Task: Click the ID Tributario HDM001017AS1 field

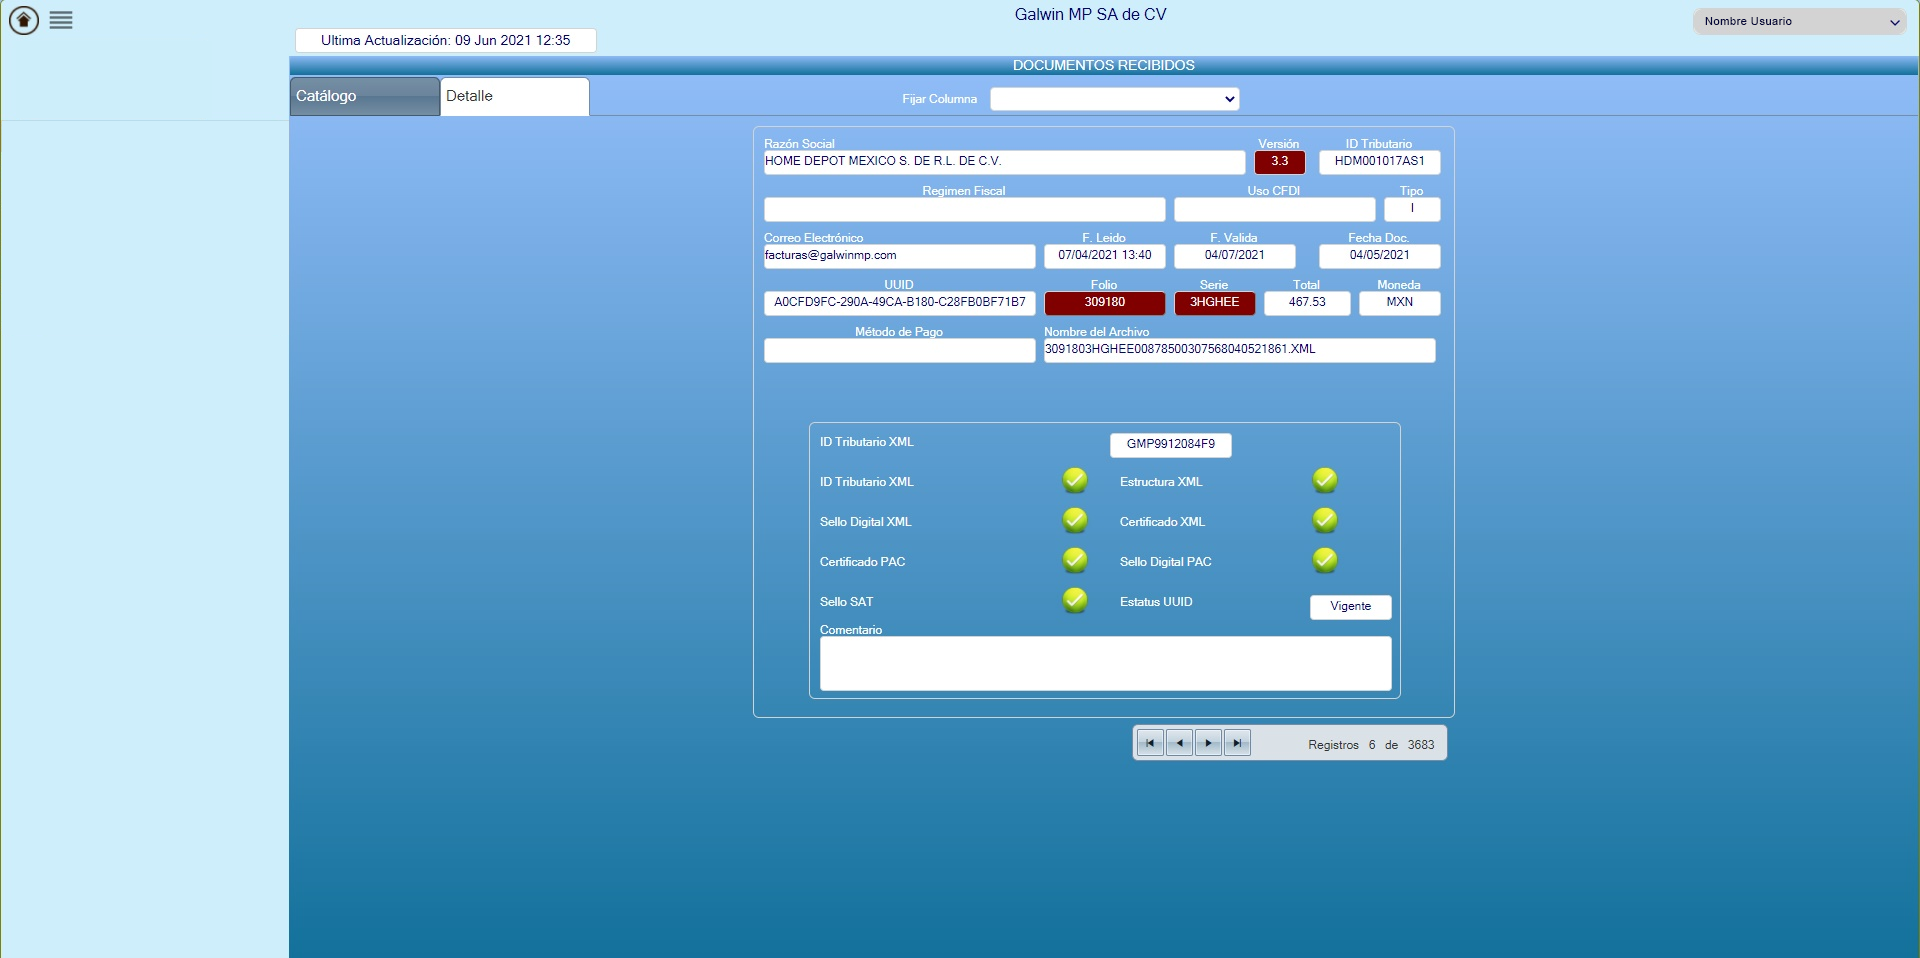Action: (x=1379, y=162)
